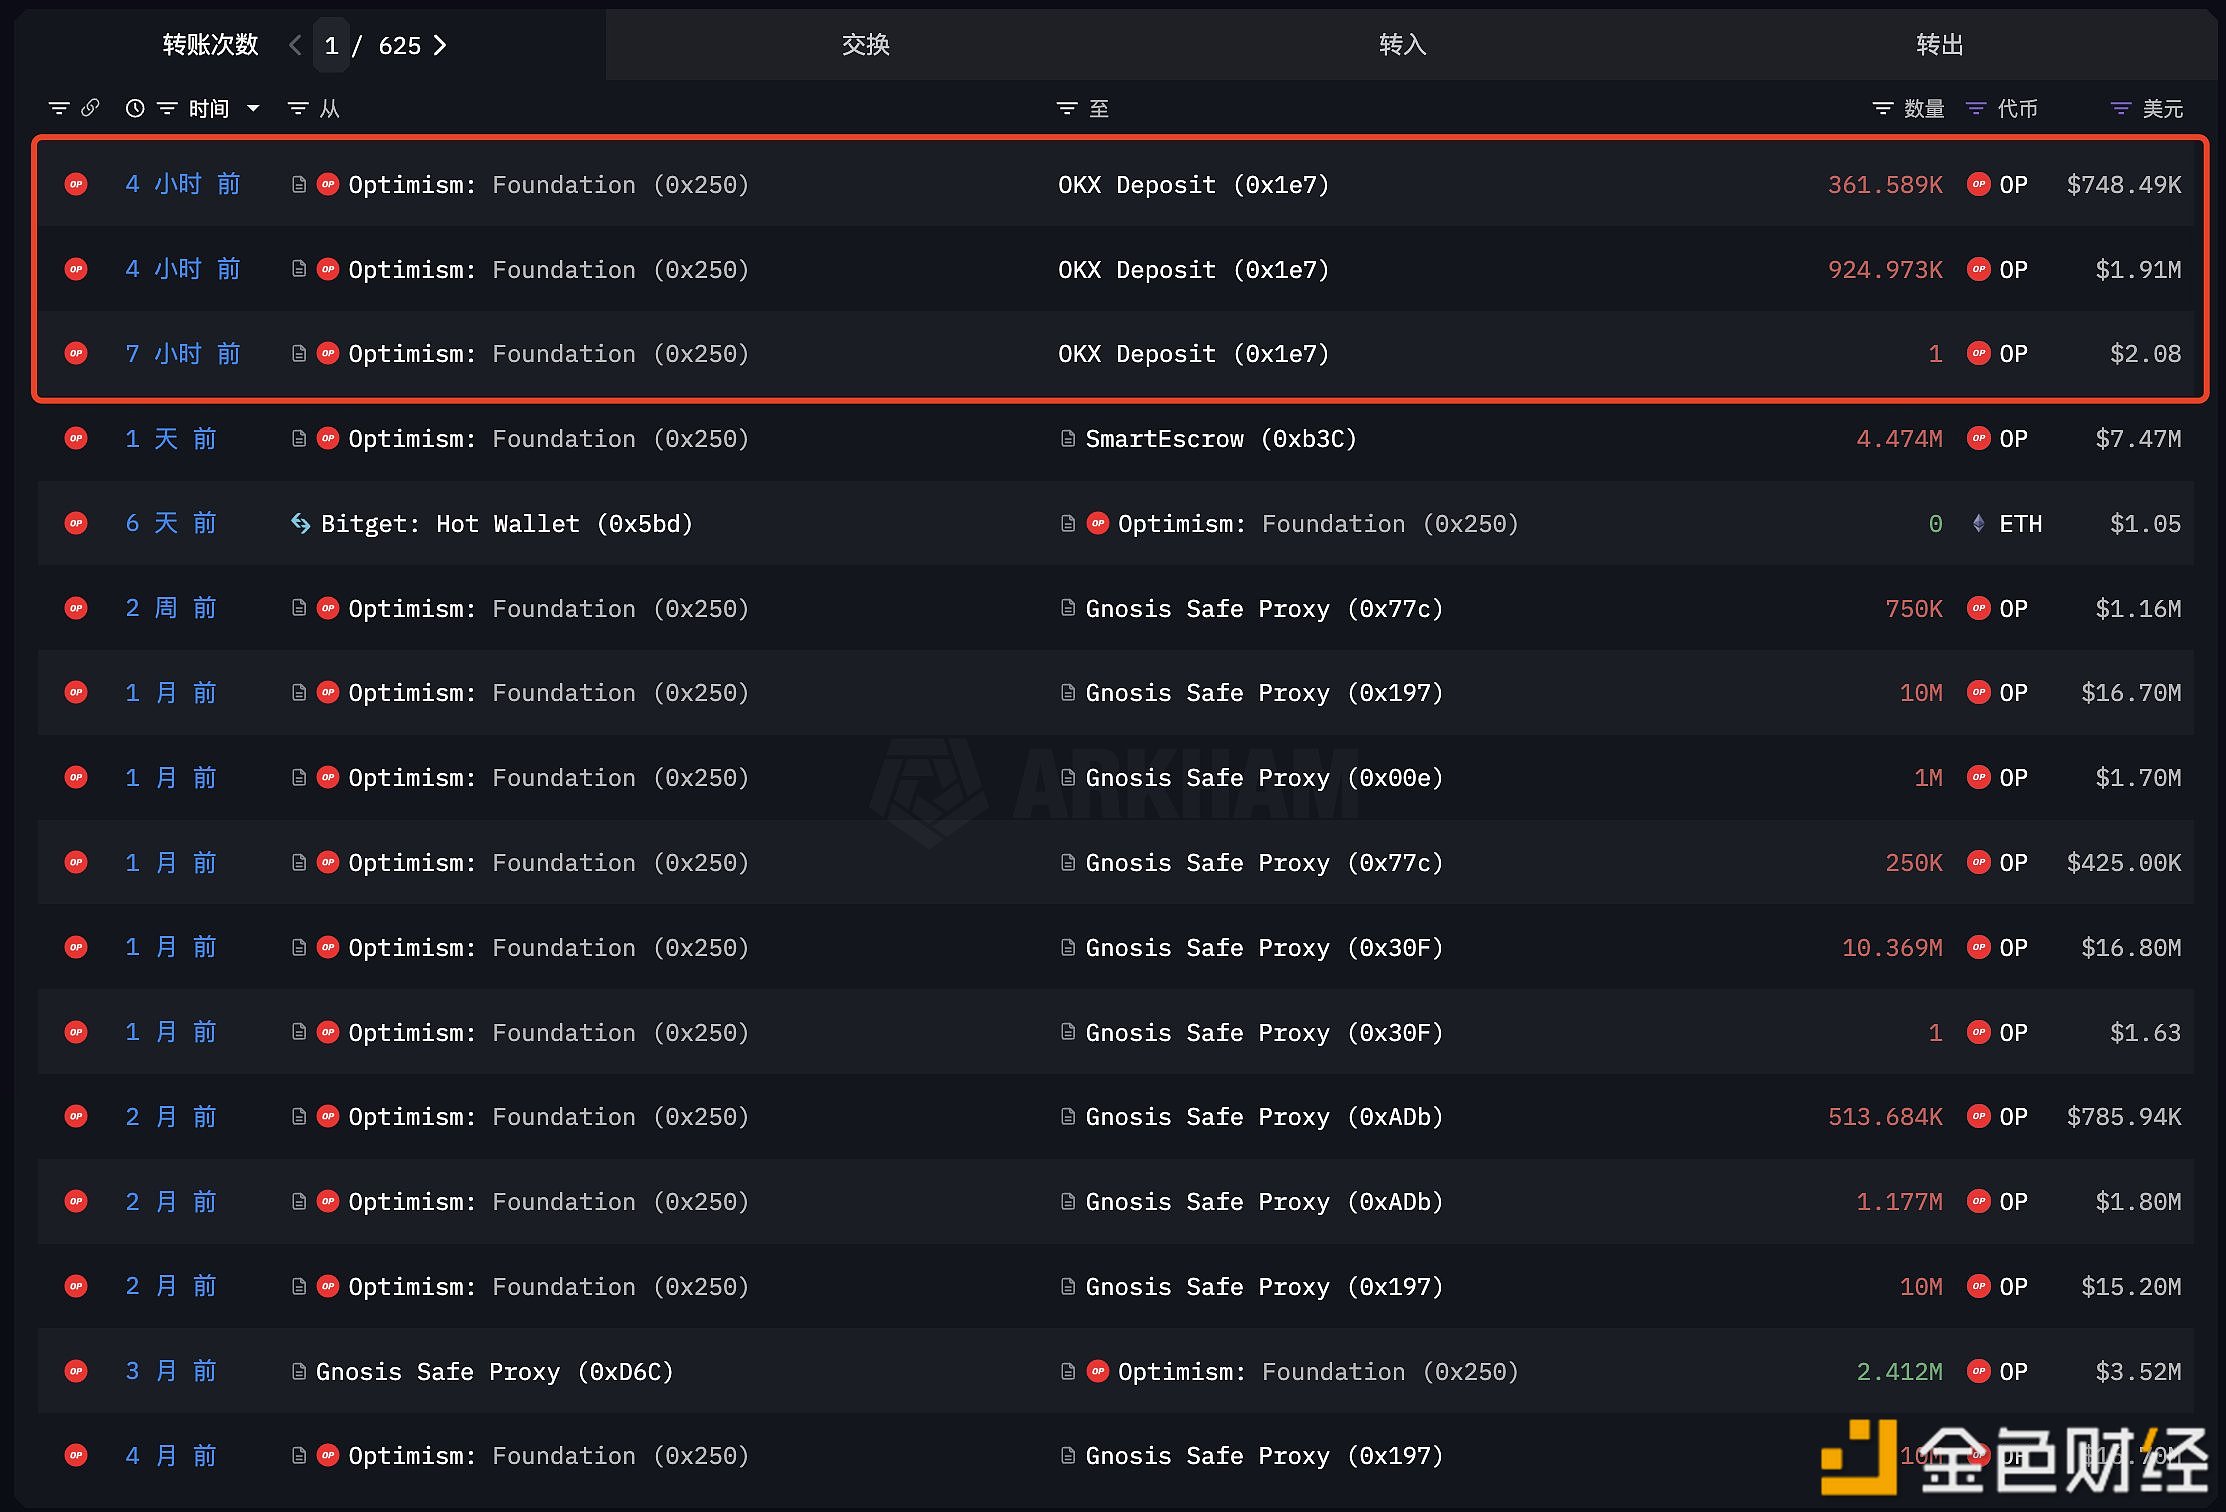2226x1512 pixels.
Task: Open sender Gnosis Safe Proxy (0xD6C)
Action: click(495, 1372)
